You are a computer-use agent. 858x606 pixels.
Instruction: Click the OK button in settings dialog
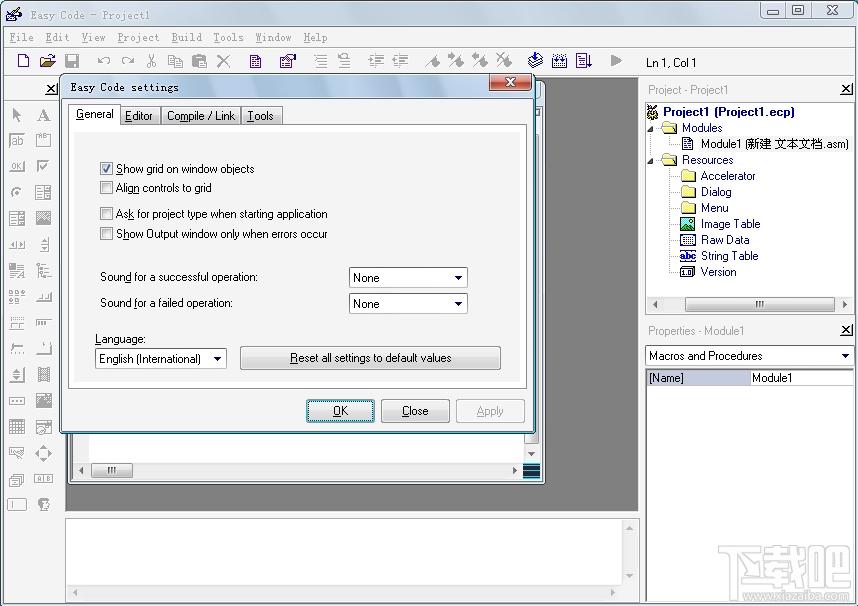[340, 411]
